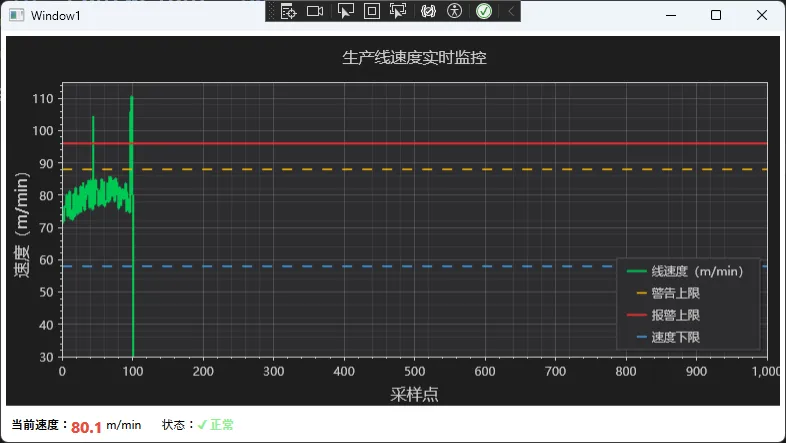Click the 采样点 x-axis label

[x=414, y=394]
